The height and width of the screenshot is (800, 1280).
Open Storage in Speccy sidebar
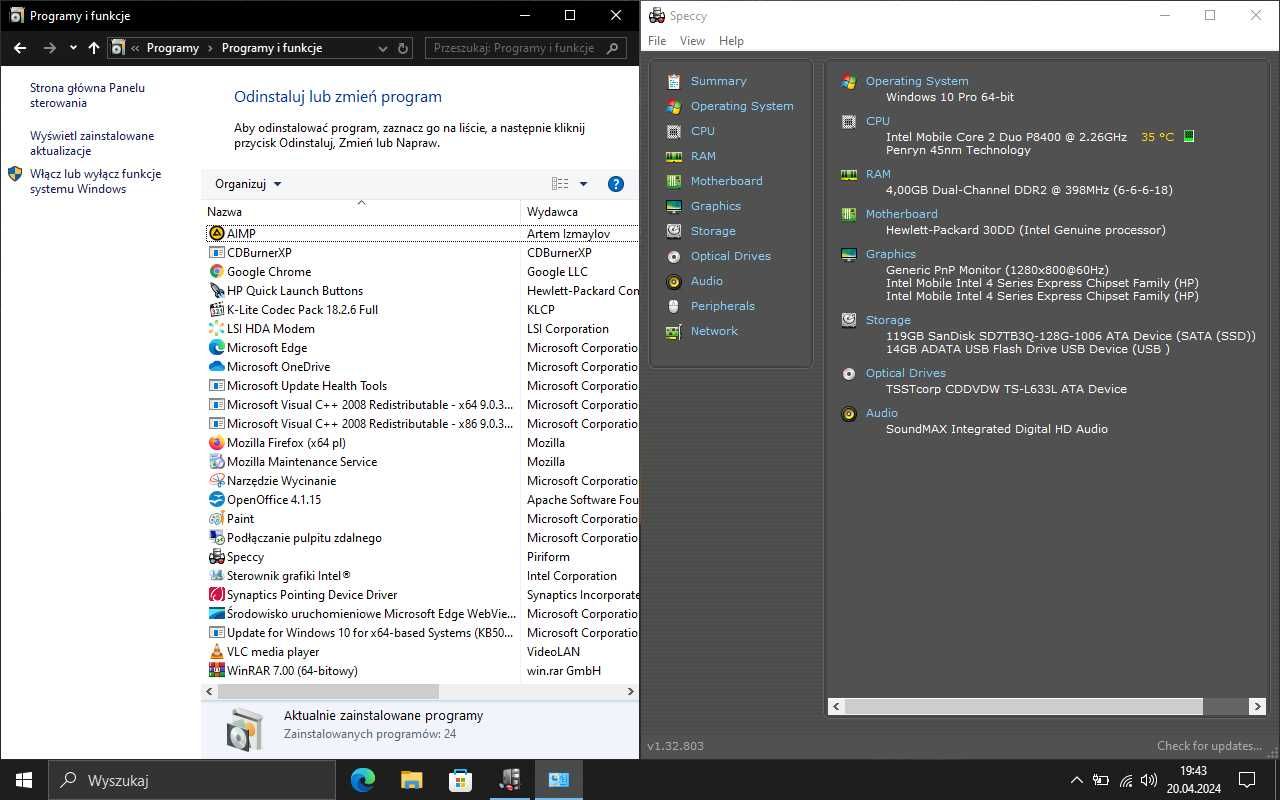pos(713,231)
